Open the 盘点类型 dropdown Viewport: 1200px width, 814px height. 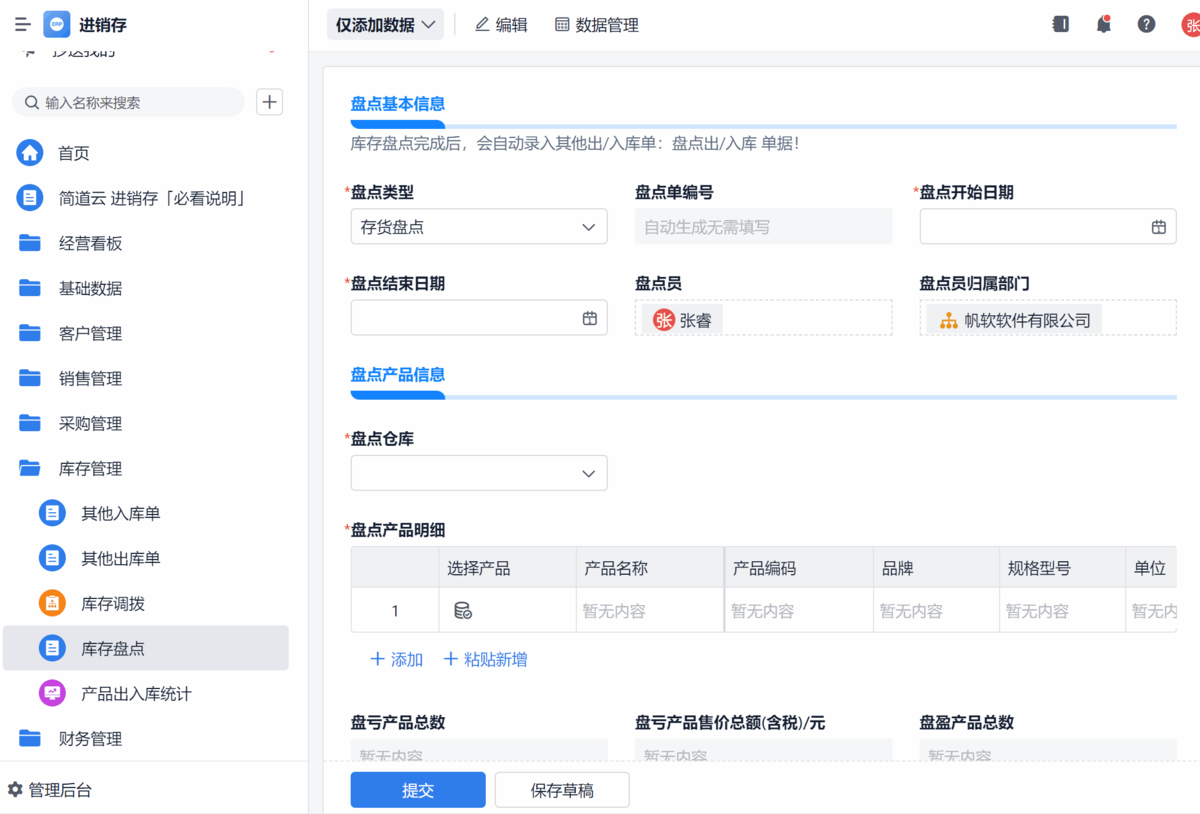coord(479,227)
